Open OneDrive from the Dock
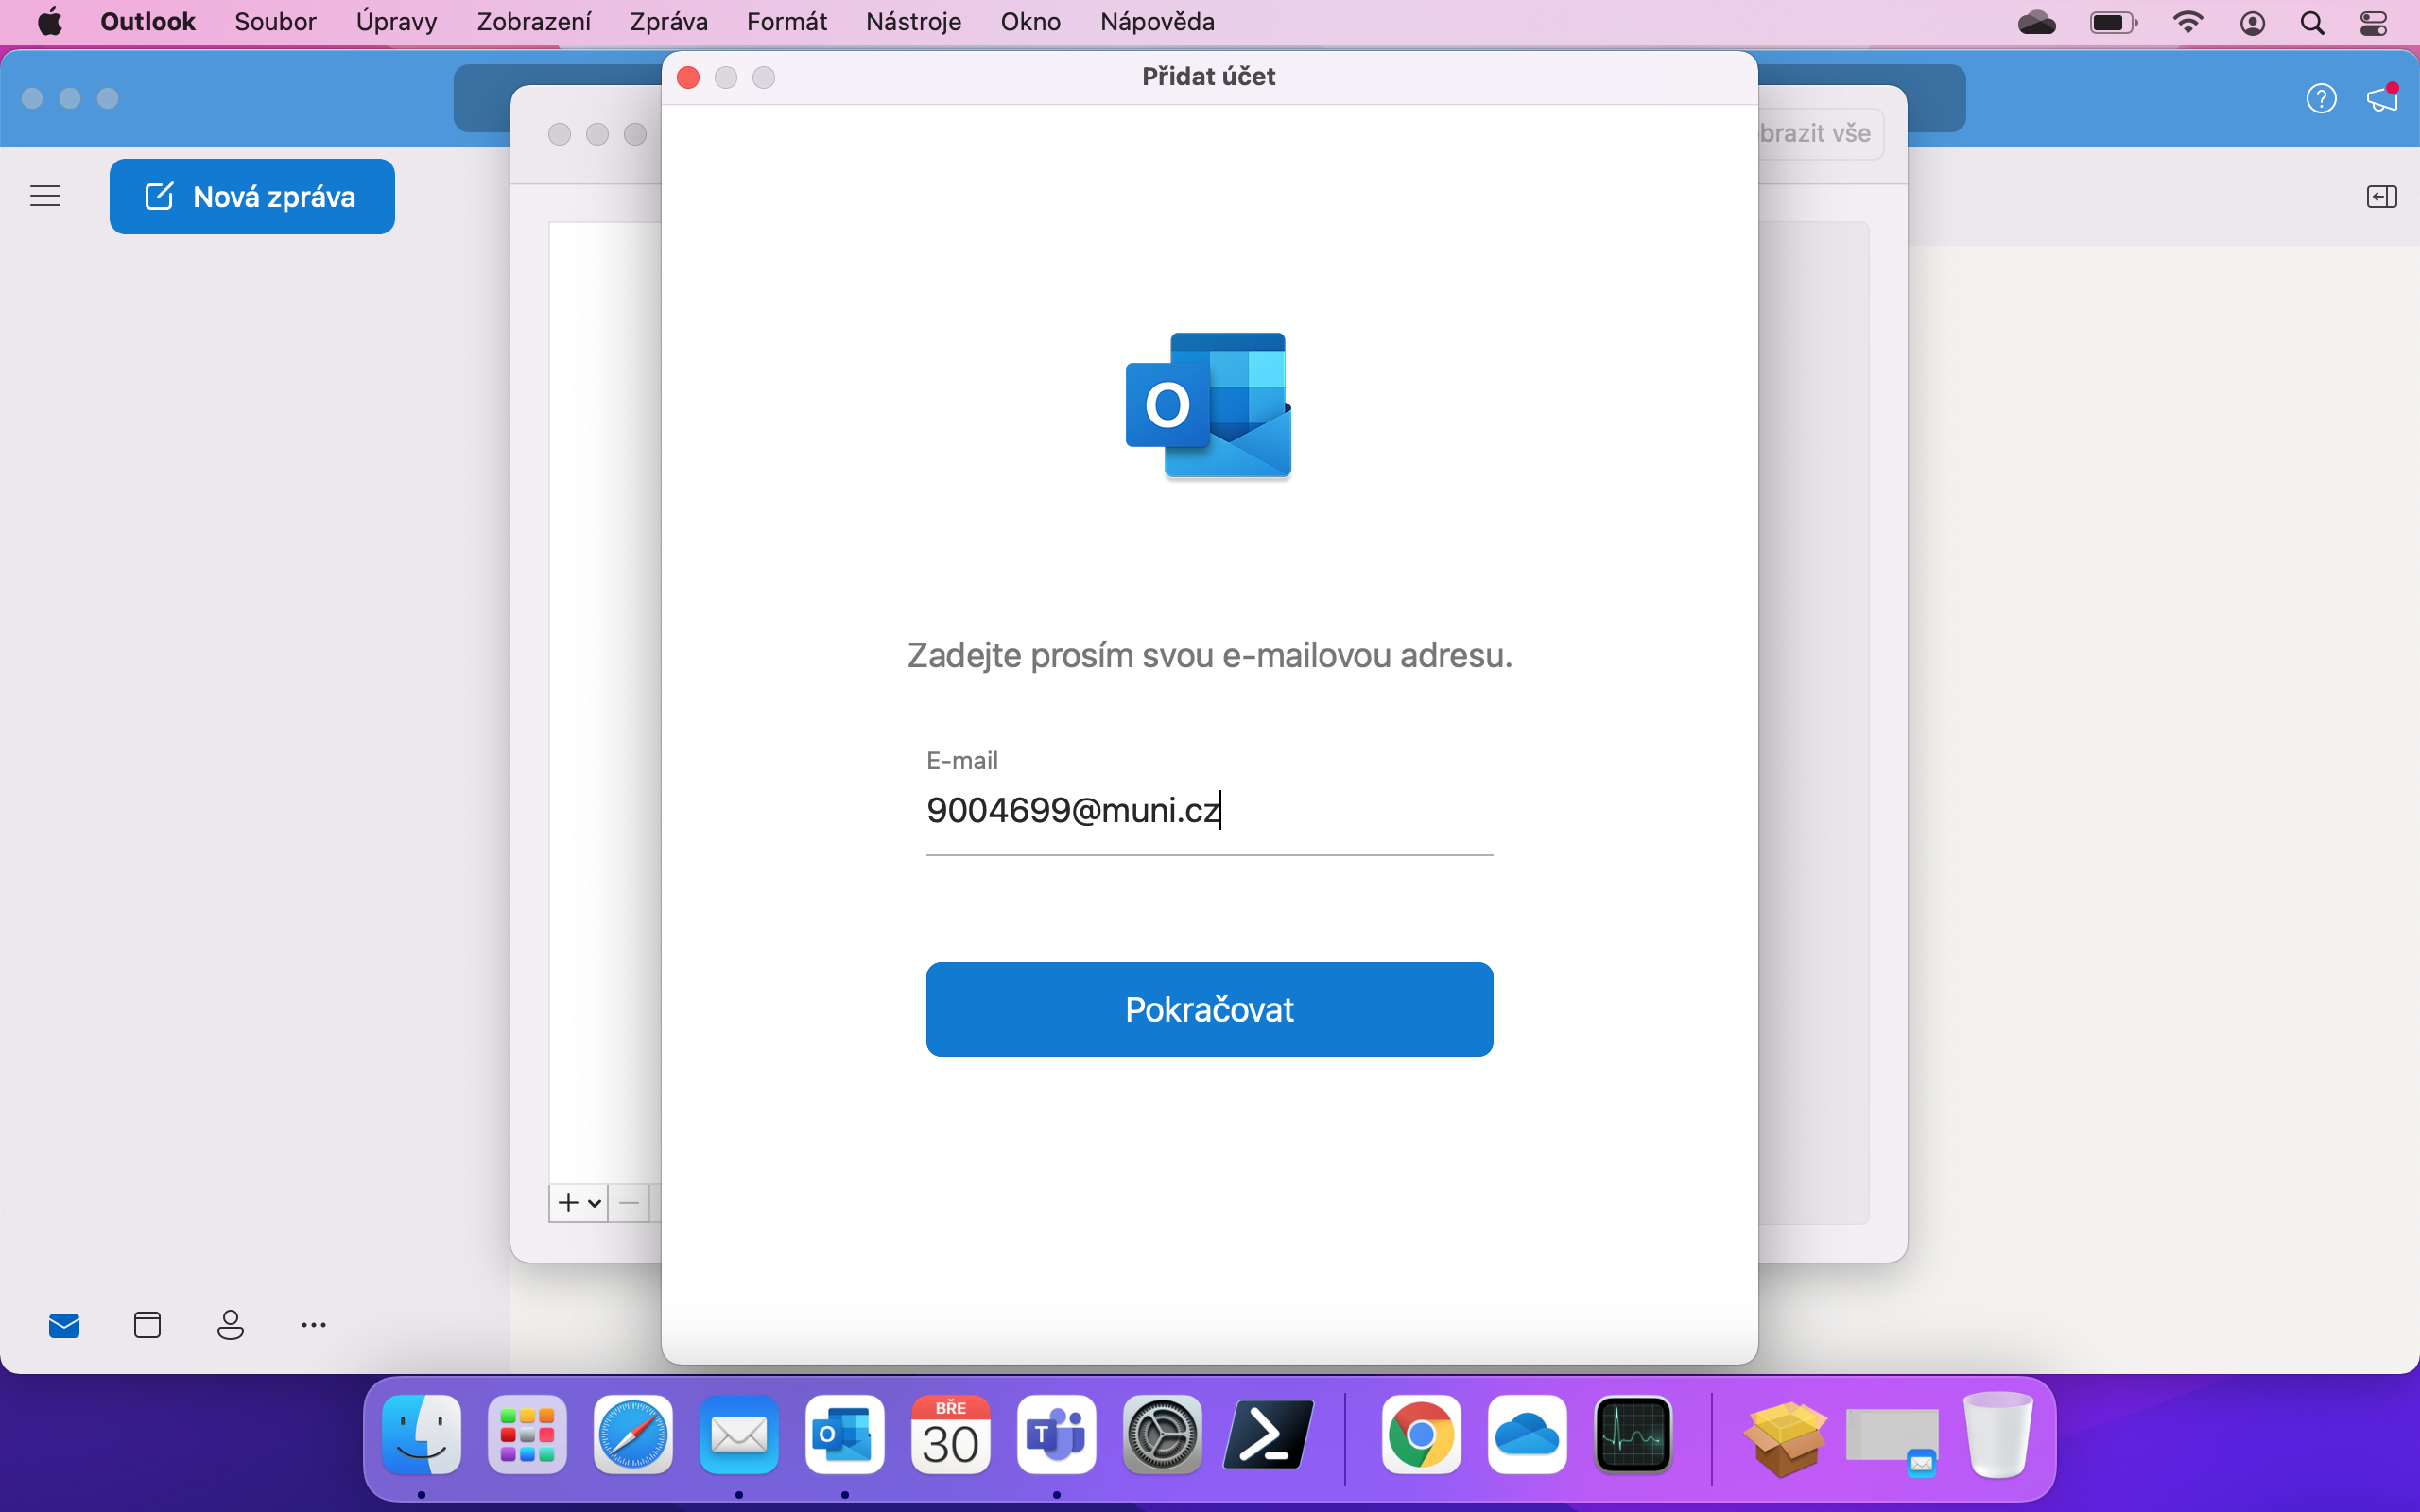 1527,1435
